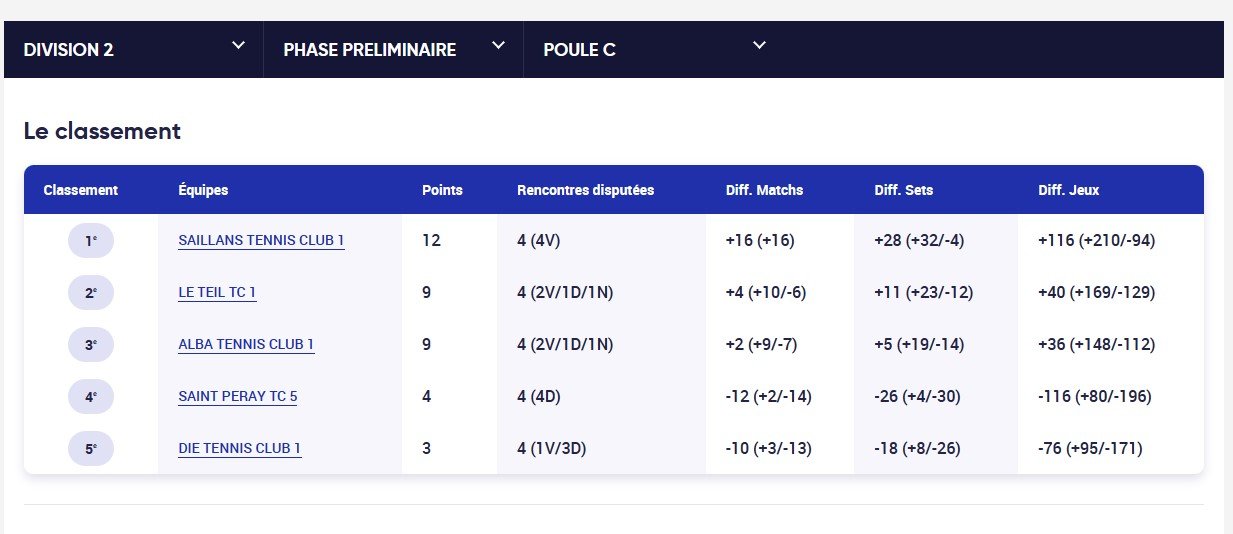Open SAINT PERAY TC 5 team link
Viewport: 1233px width, 534px height.
pos(238,397)
